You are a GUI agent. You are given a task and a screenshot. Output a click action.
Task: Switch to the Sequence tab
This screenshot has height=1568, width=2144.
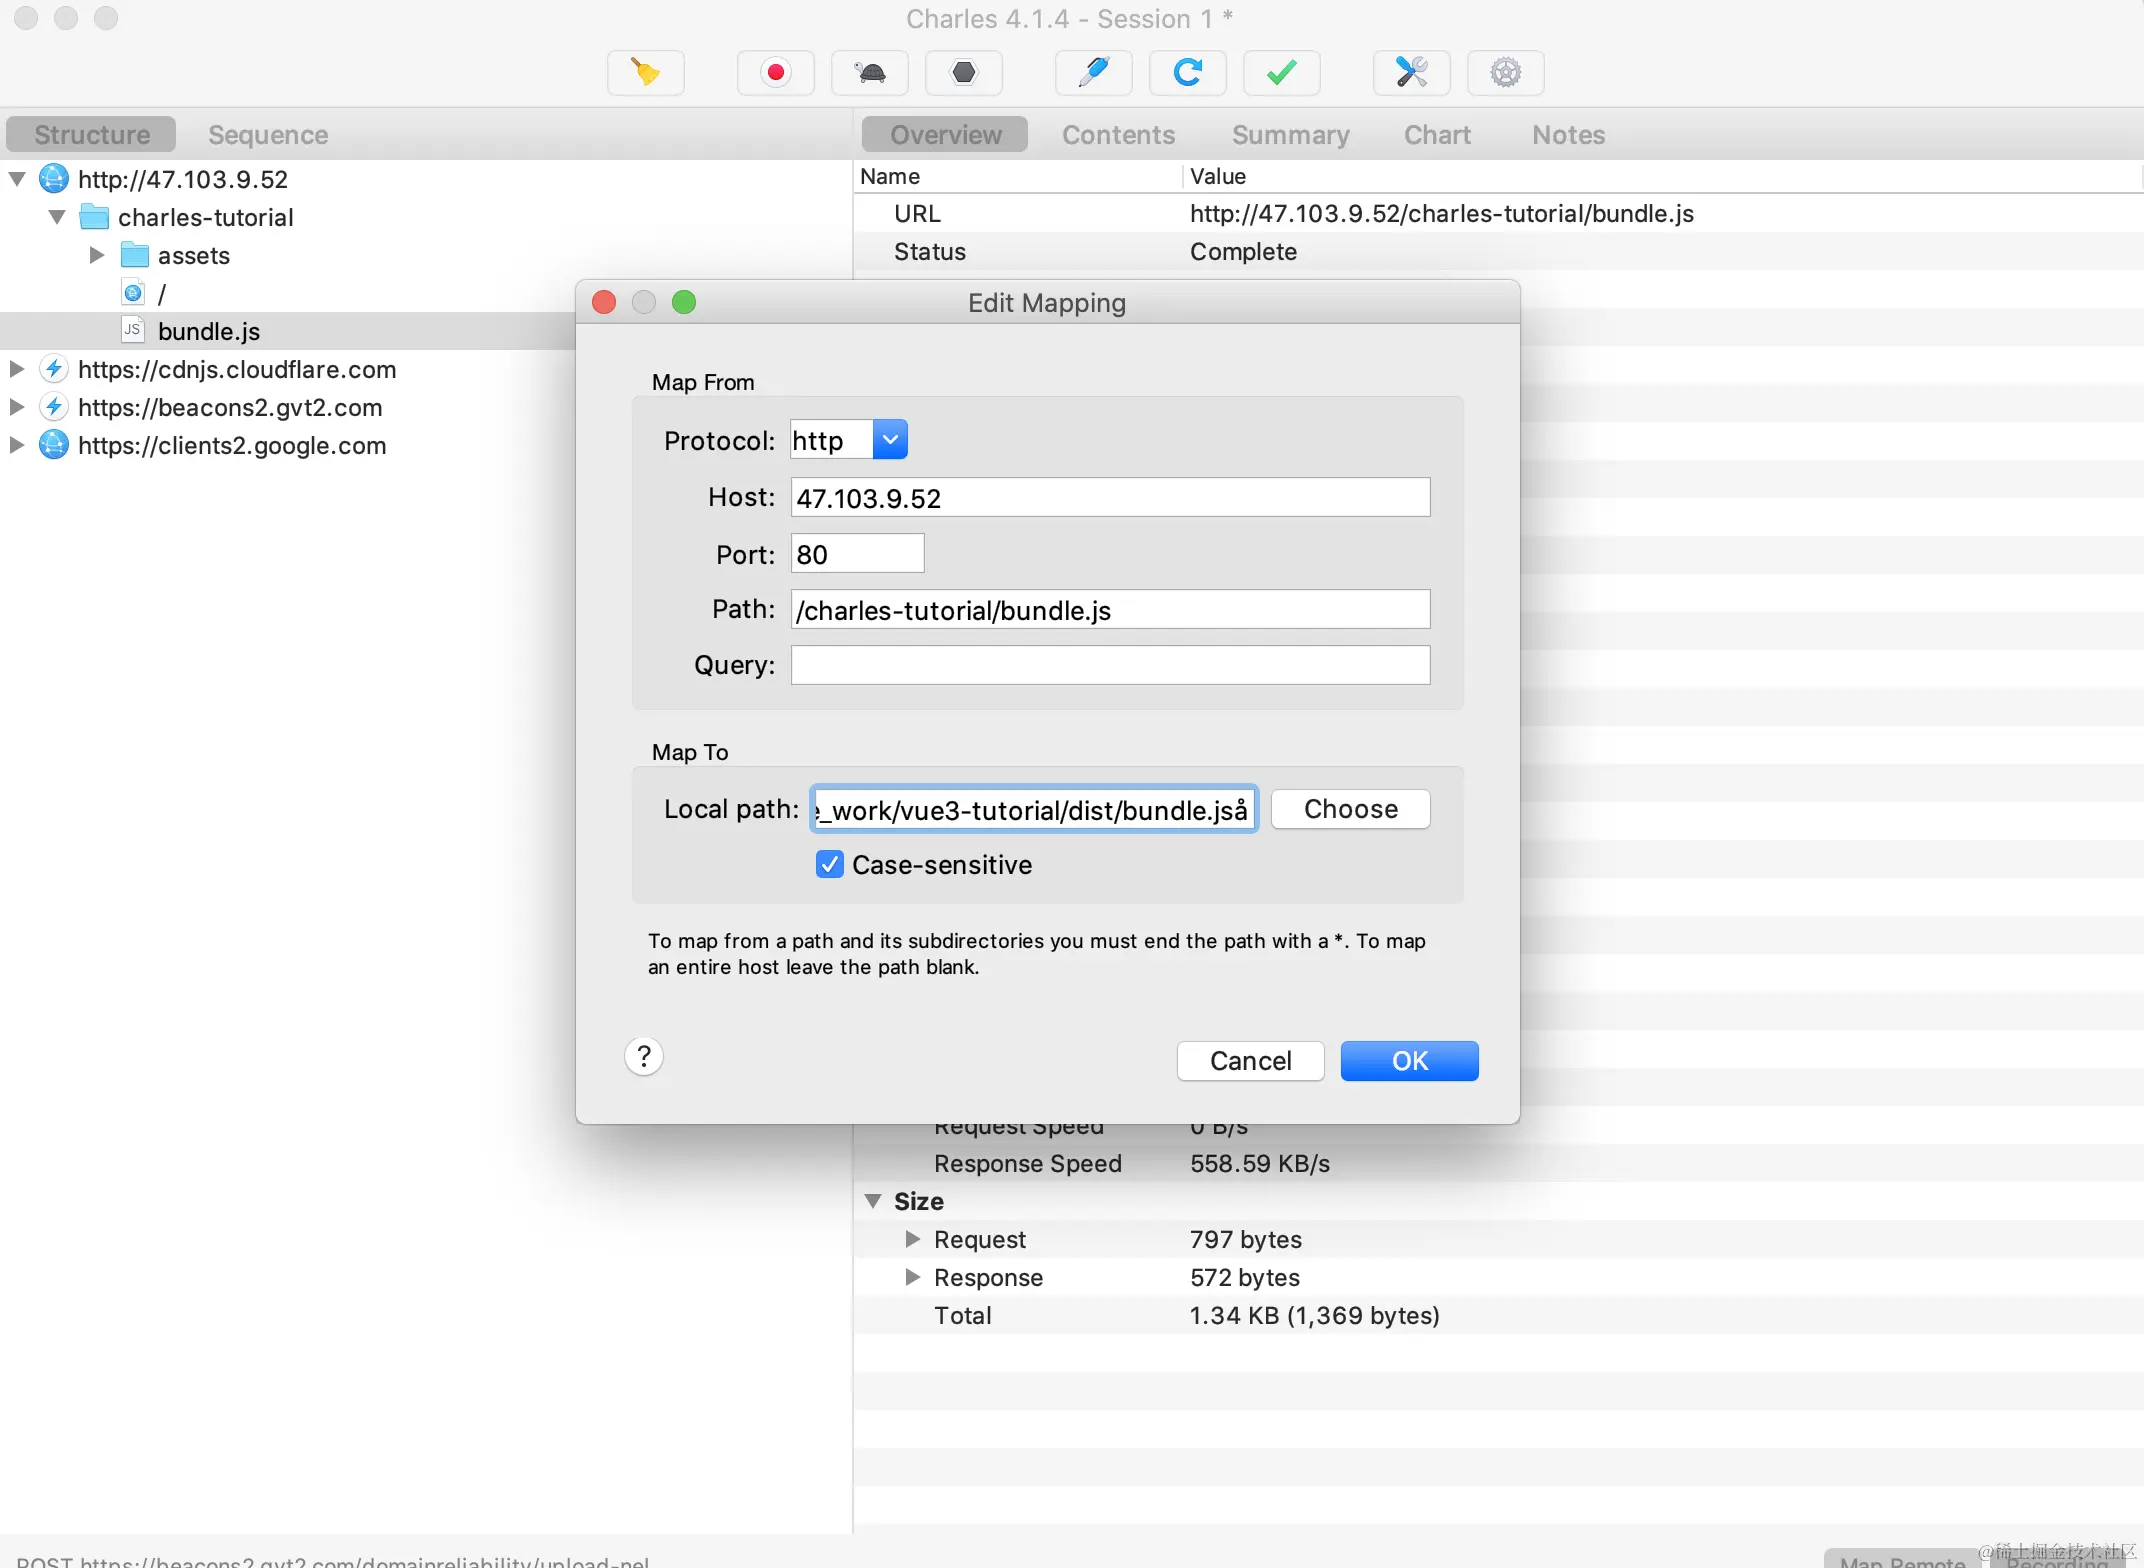[268, 134]
